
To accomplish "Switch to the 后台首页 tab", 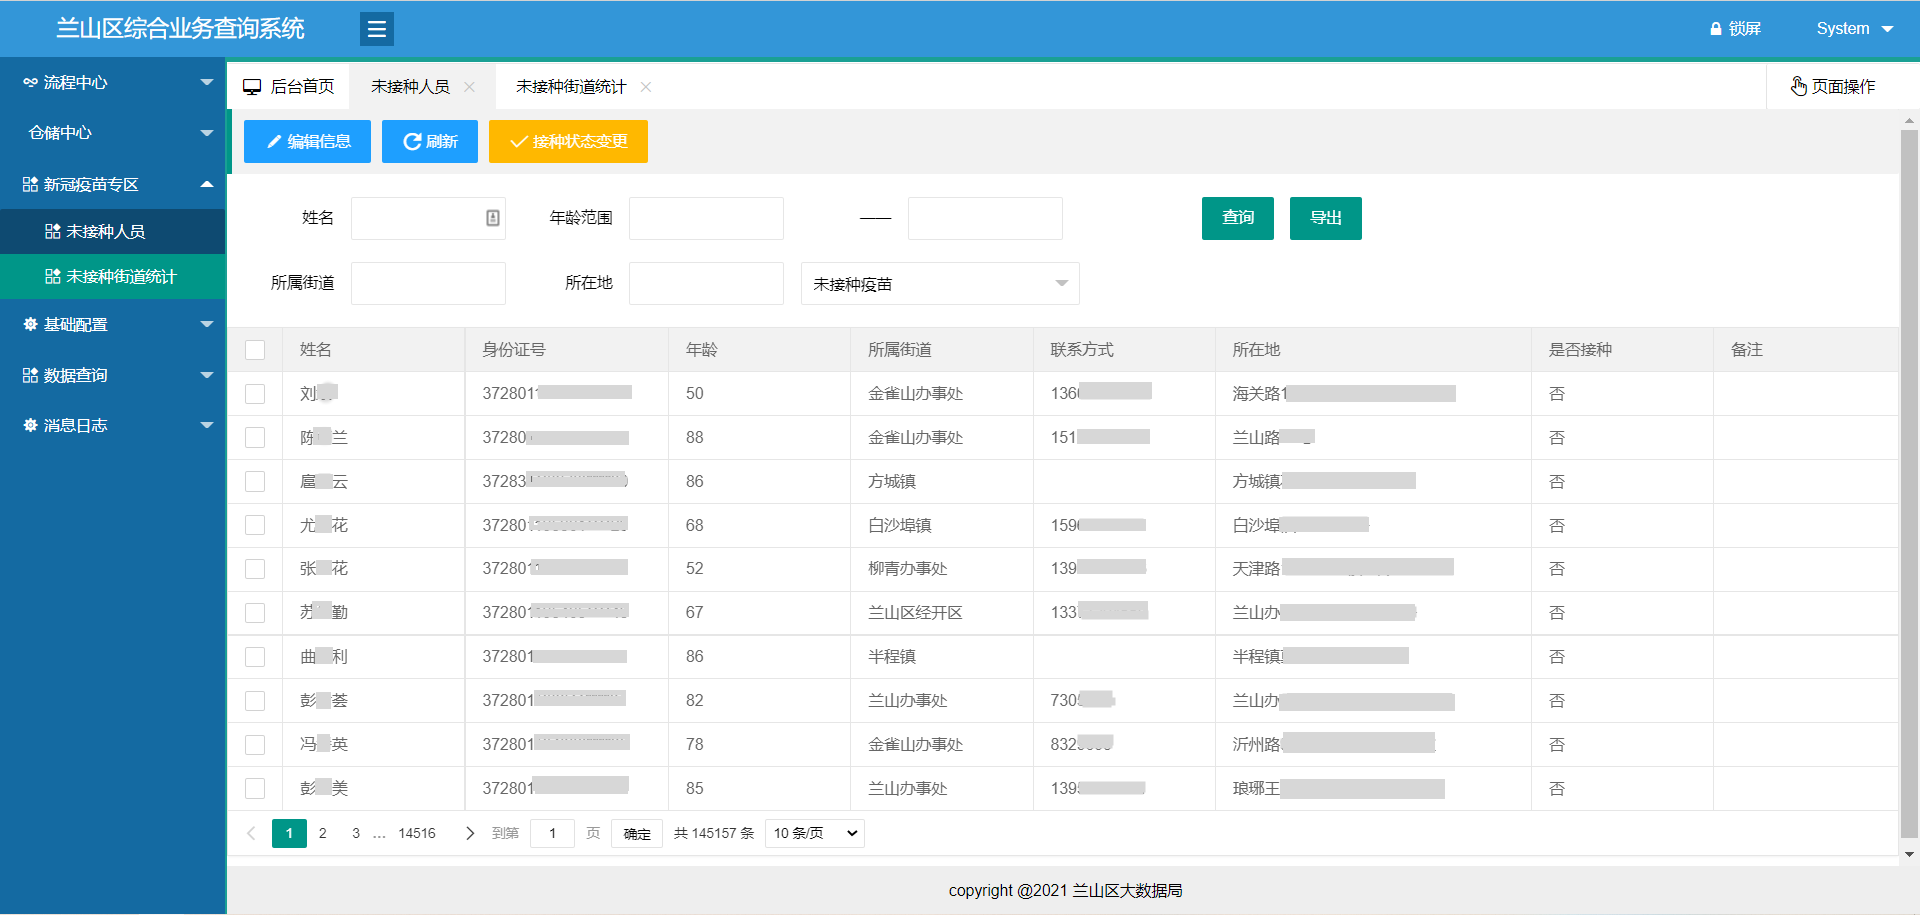I will 289,87.
